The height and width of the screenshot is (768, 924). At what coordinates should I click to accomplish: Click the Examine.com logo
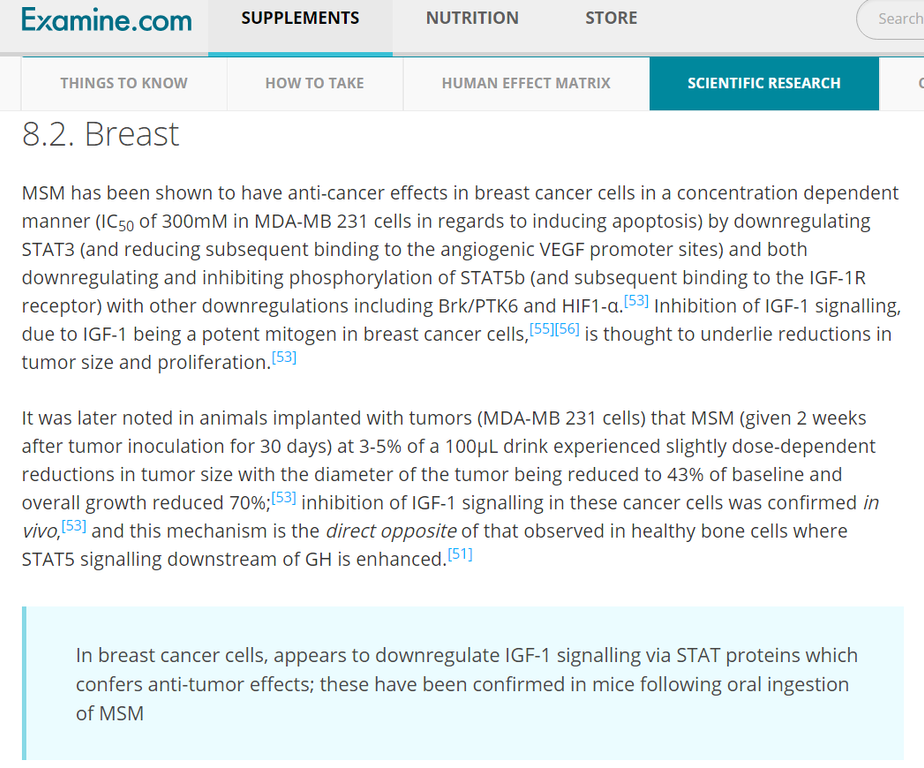tap(107, 19)
